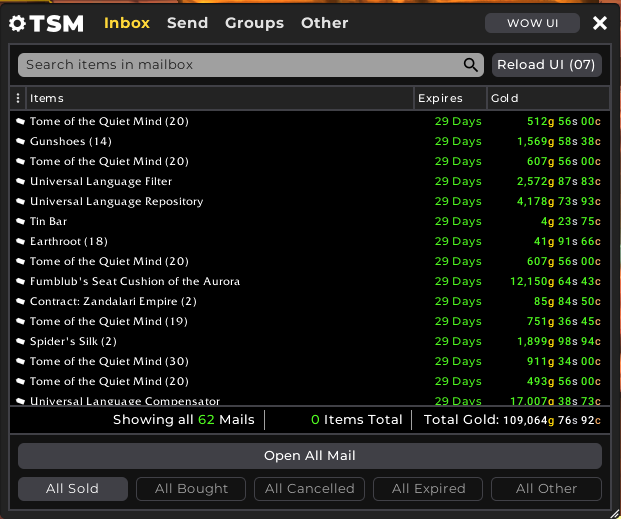
Task: Click mail icon next to Tin Bar
Action: [x=20, y=222]
